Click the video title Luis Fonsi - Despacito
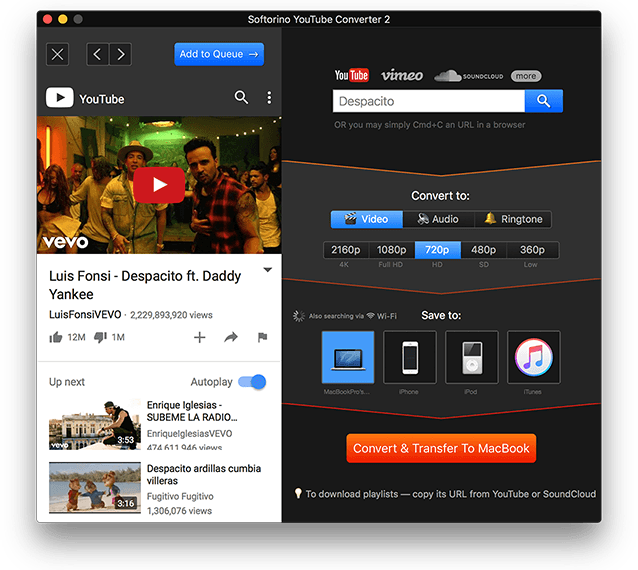The height and width of the screenshot is (570, 638). point(145,285)
